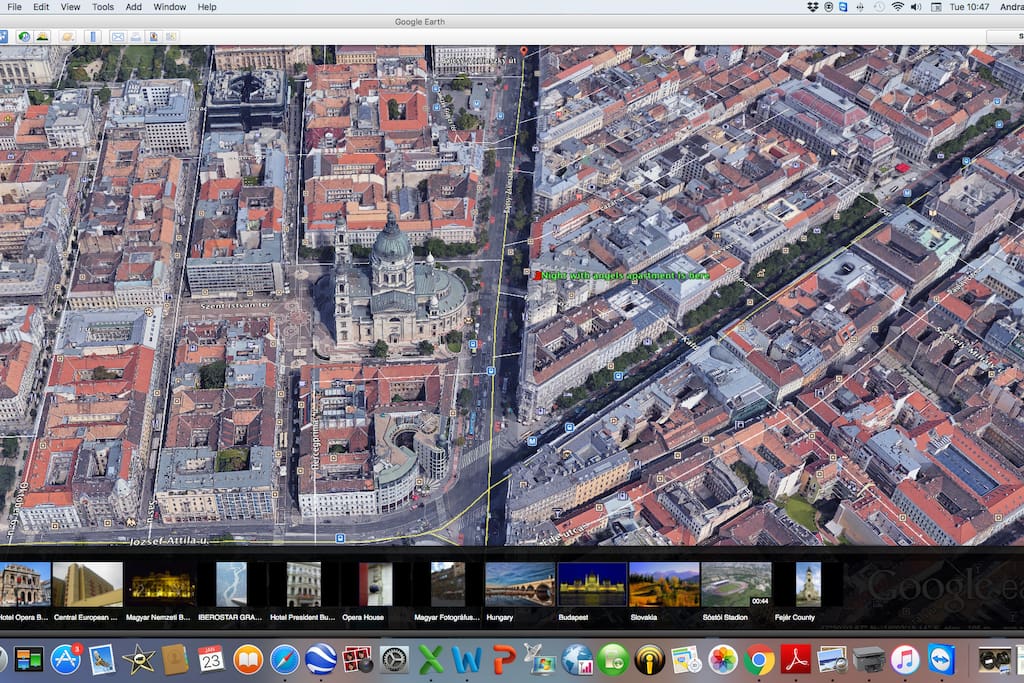Click the iMovie star dock icon
The width and height of the screenshot is (1024, 683).
pyautogui.click(x=138, y=659)
